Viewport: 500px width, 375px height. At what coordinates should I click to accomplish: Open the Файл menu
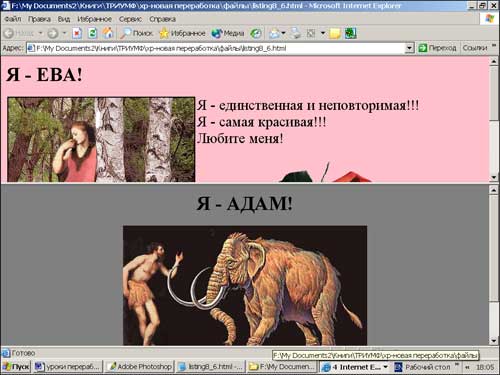coord(12,19)
